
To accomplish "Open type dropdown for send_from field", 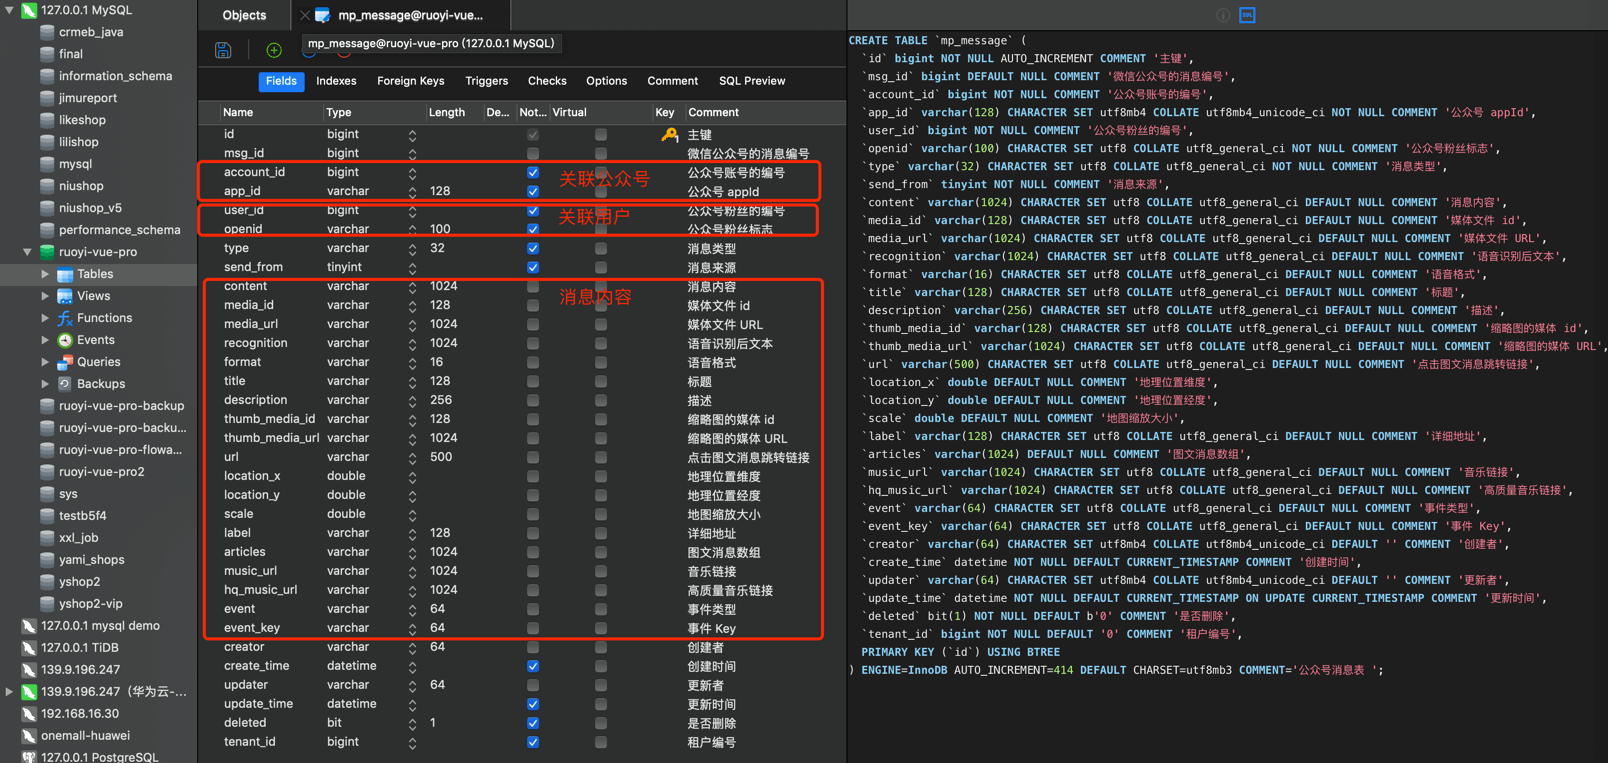I will coord(412,268).
